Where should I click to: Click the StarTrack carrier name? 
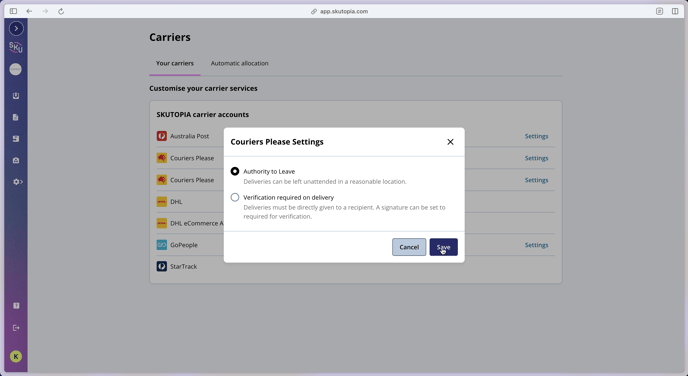[x=183, y=266]
